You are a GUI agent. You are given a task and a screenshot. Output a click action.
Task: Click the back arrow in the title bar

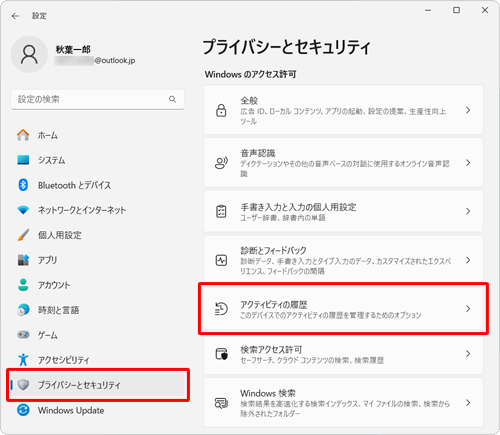pyautogui.click(x=15, y=16)
